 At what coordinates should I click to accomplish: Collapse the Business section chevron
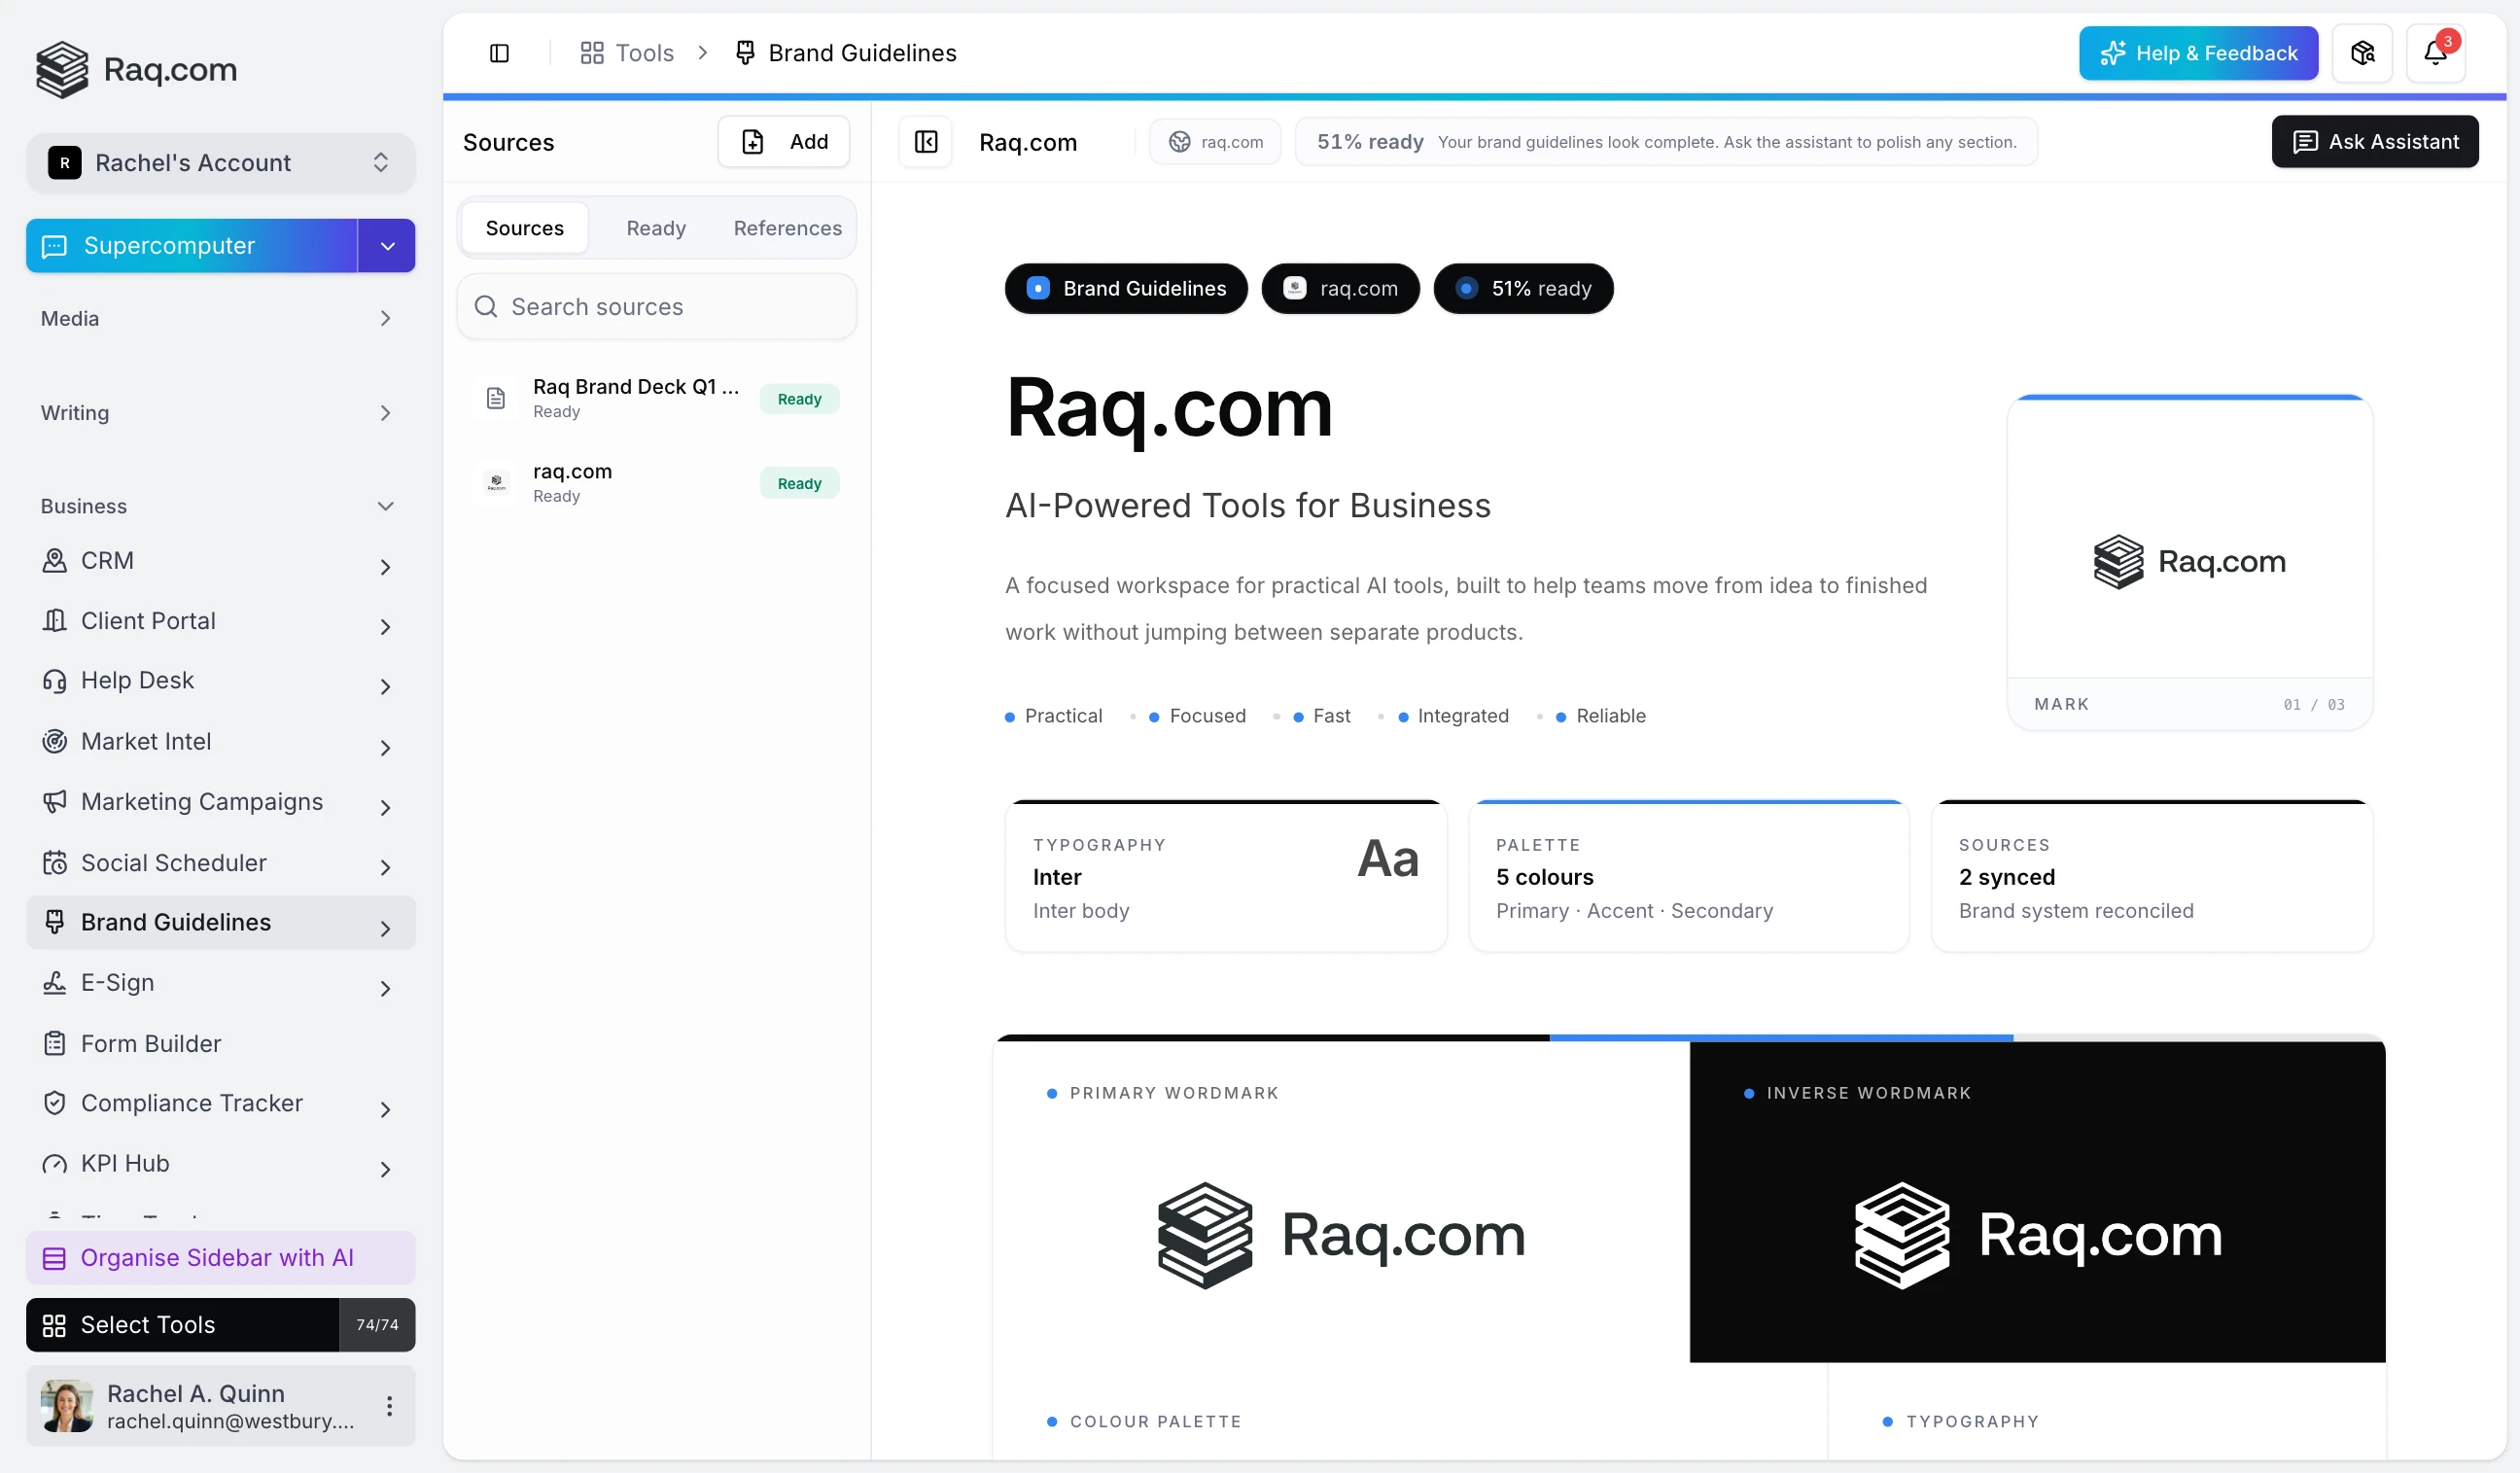click(386, 507)
